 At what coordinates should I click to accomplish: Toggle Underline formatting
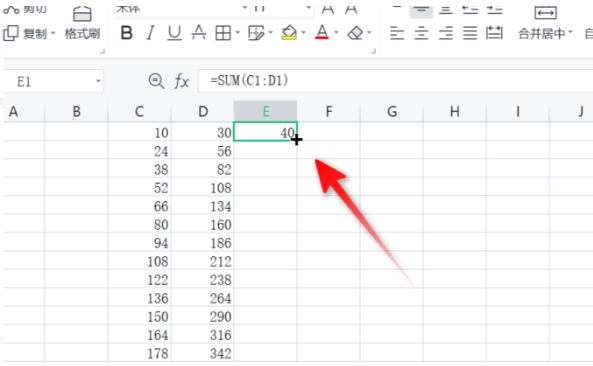174,33
